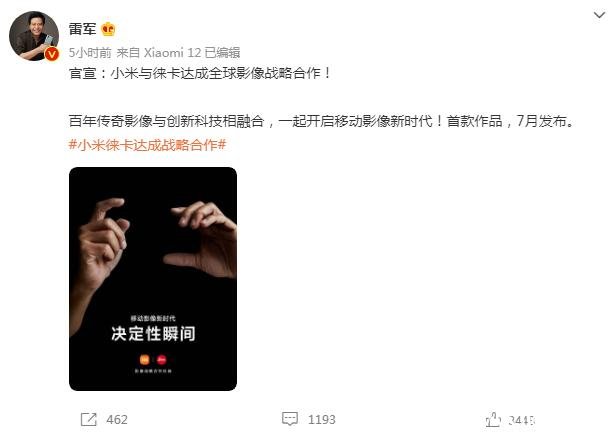Click the orange V verification badge
Screen dimensions: 608x434
[51, 54]
